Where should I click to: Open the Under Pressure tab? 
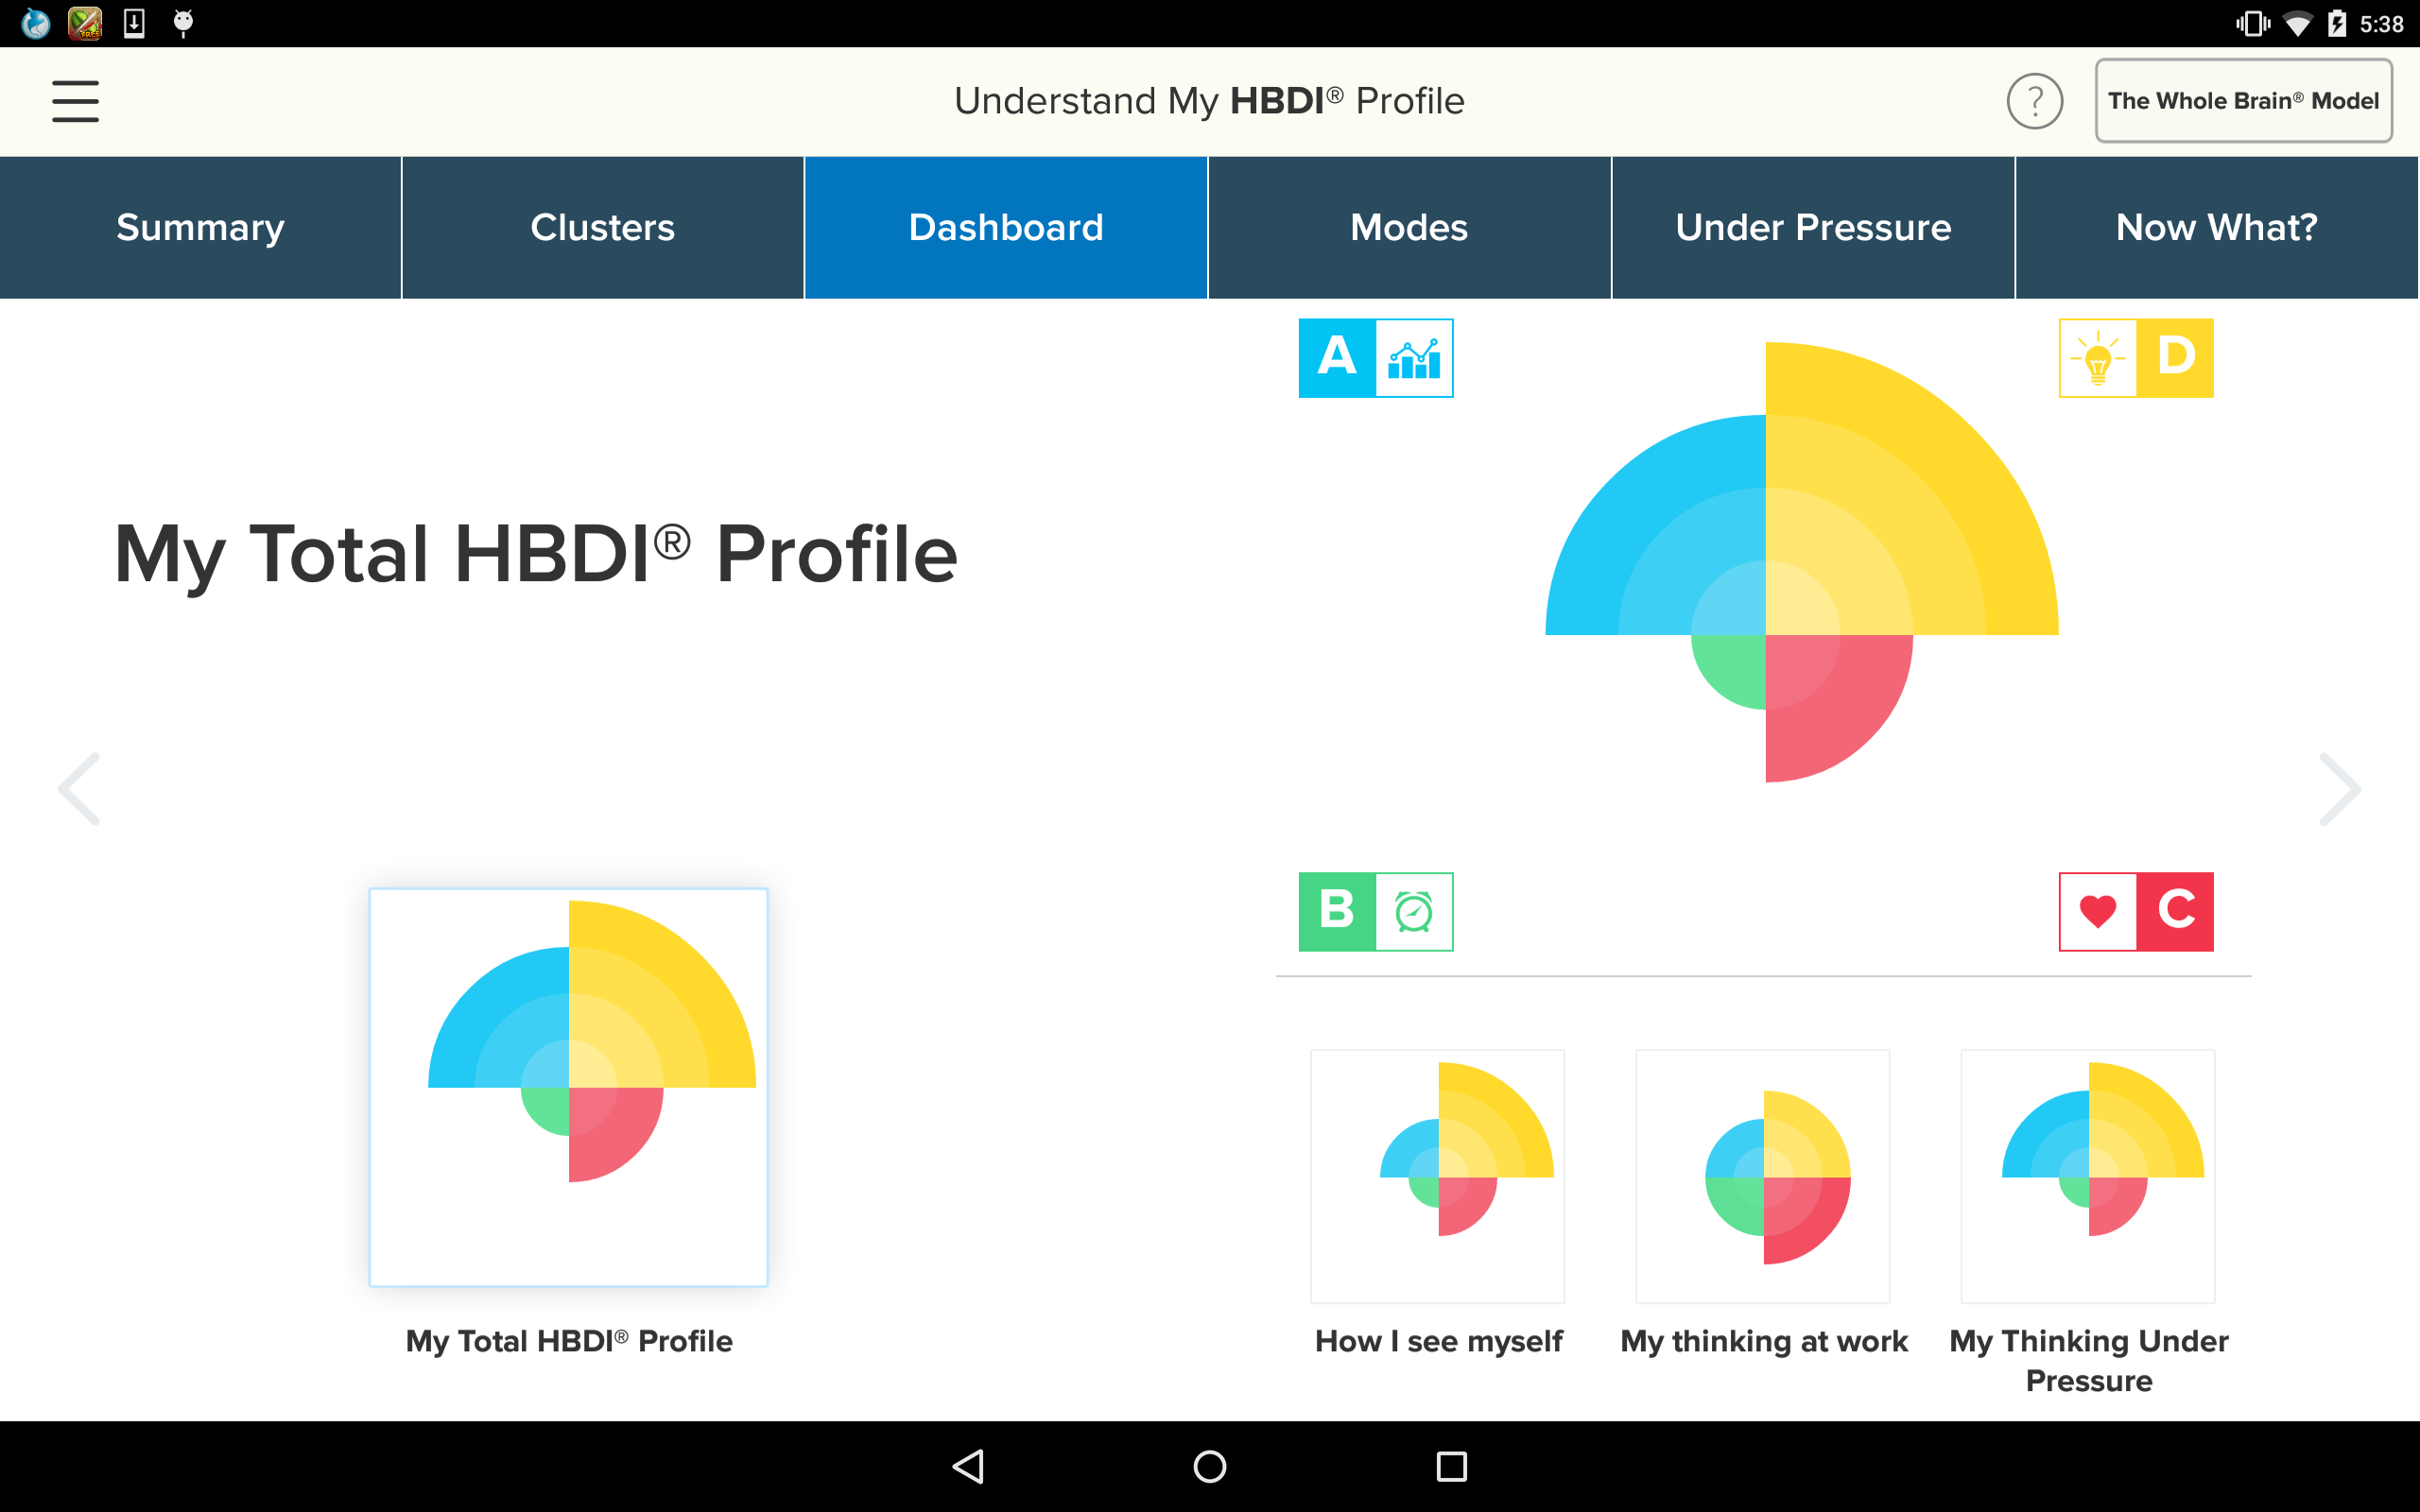click(1813, 228)
